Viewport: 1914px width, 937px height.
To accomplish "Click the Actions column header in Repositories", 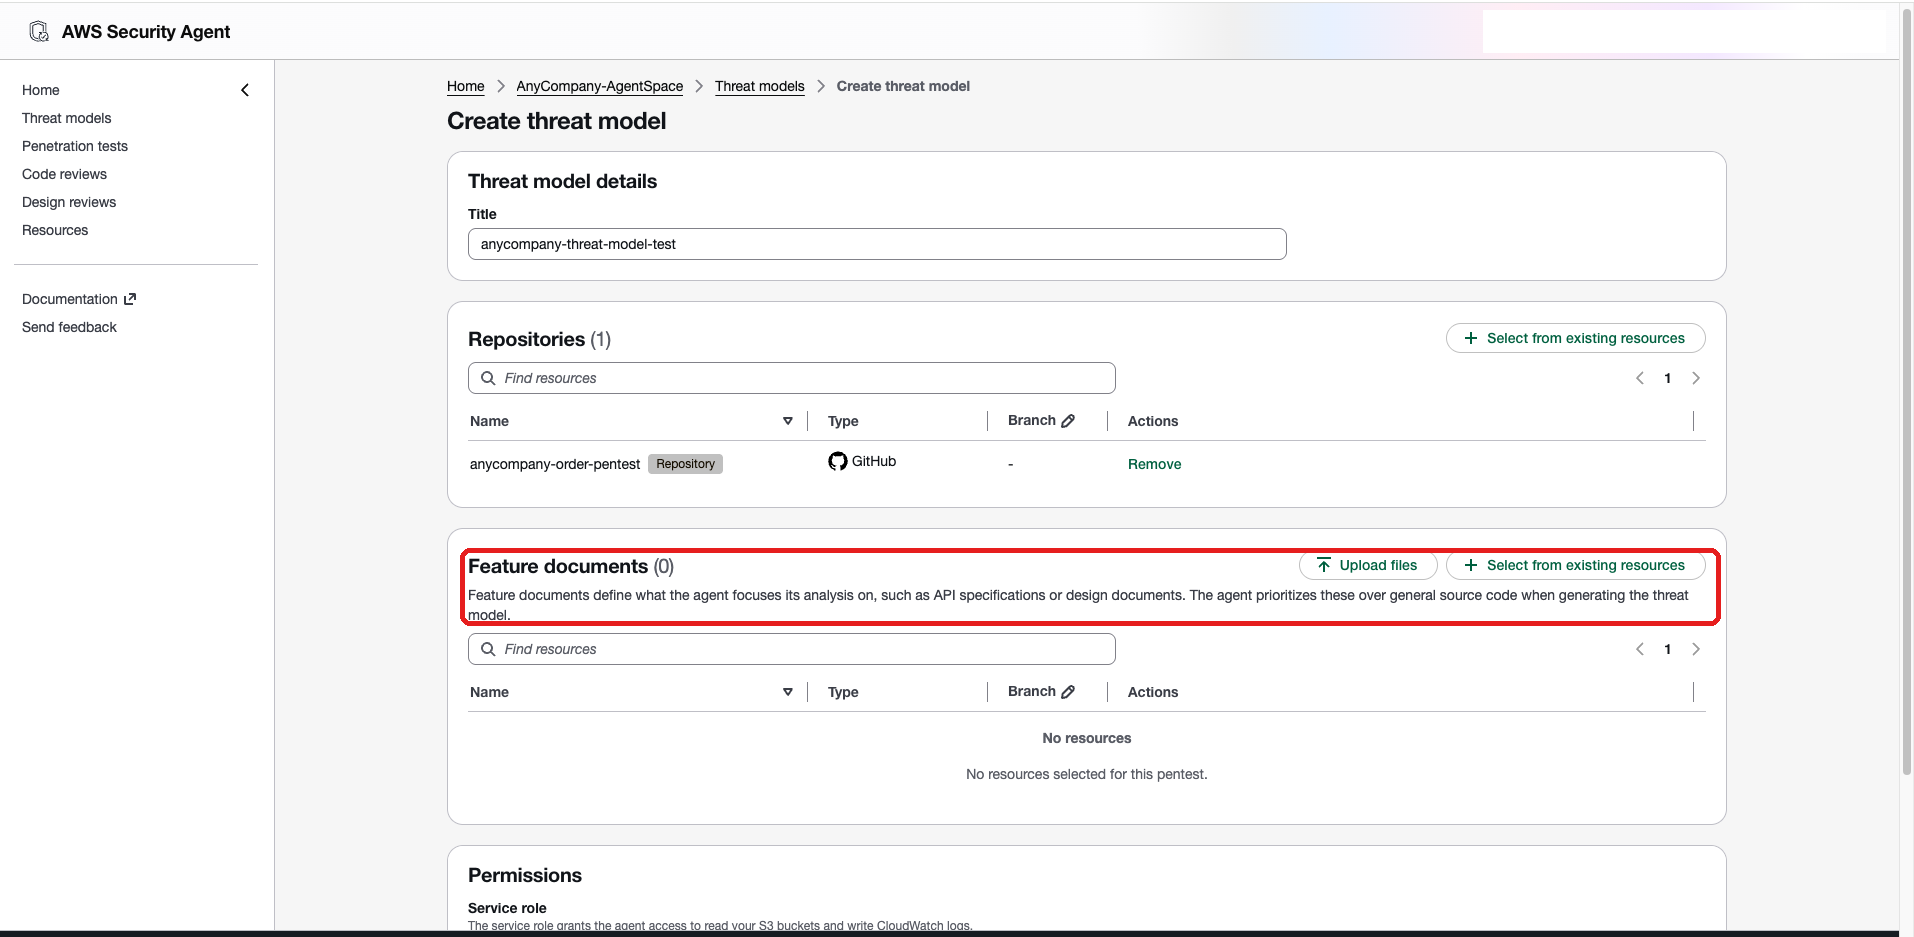I will 1153,421.
